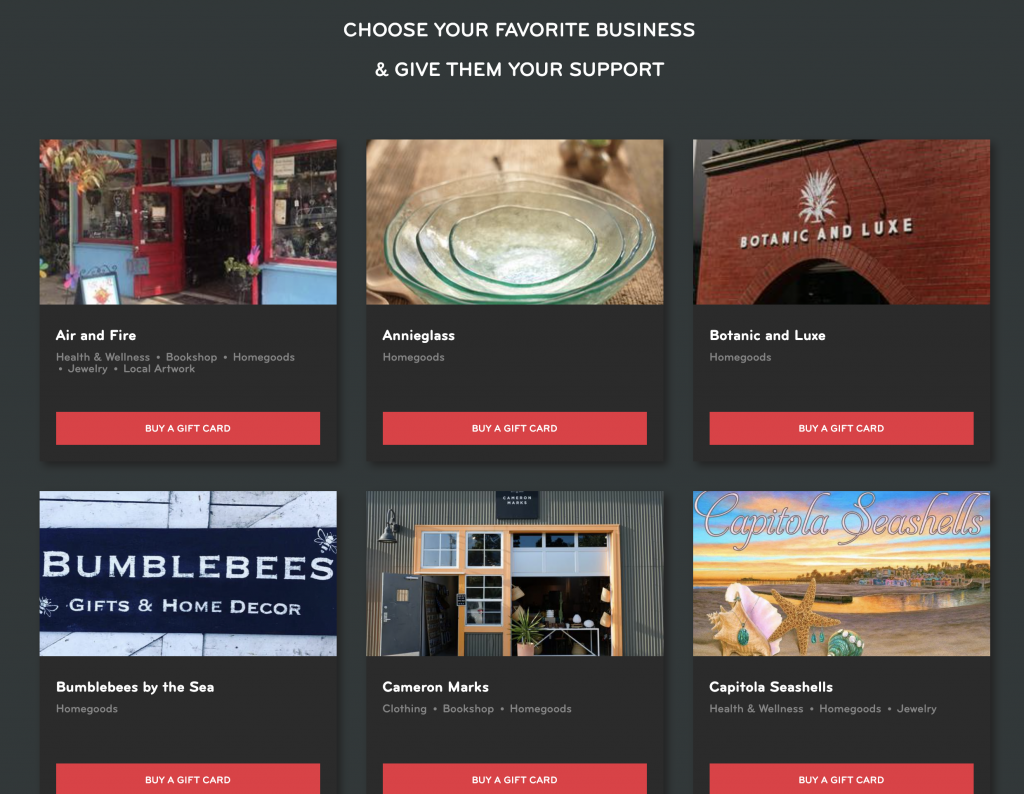Buy a gift card for Annieglass
Viewport: 1024px width, 794px height.
tap(515, 428)
